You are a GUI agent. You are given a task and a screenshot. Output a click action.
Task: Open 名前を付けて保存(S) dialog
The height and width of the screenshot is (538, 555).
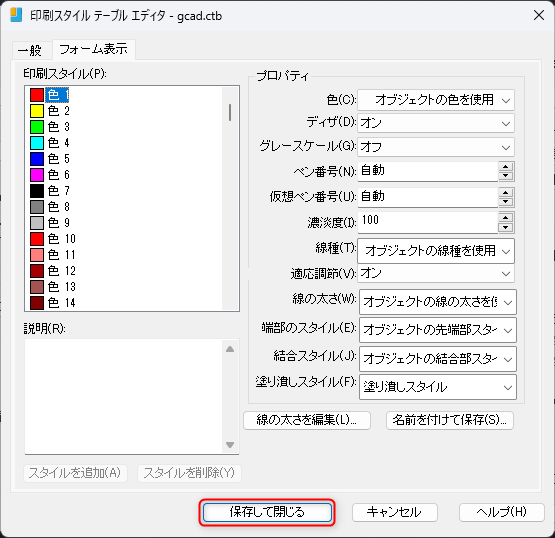click(x=450, y=420)
